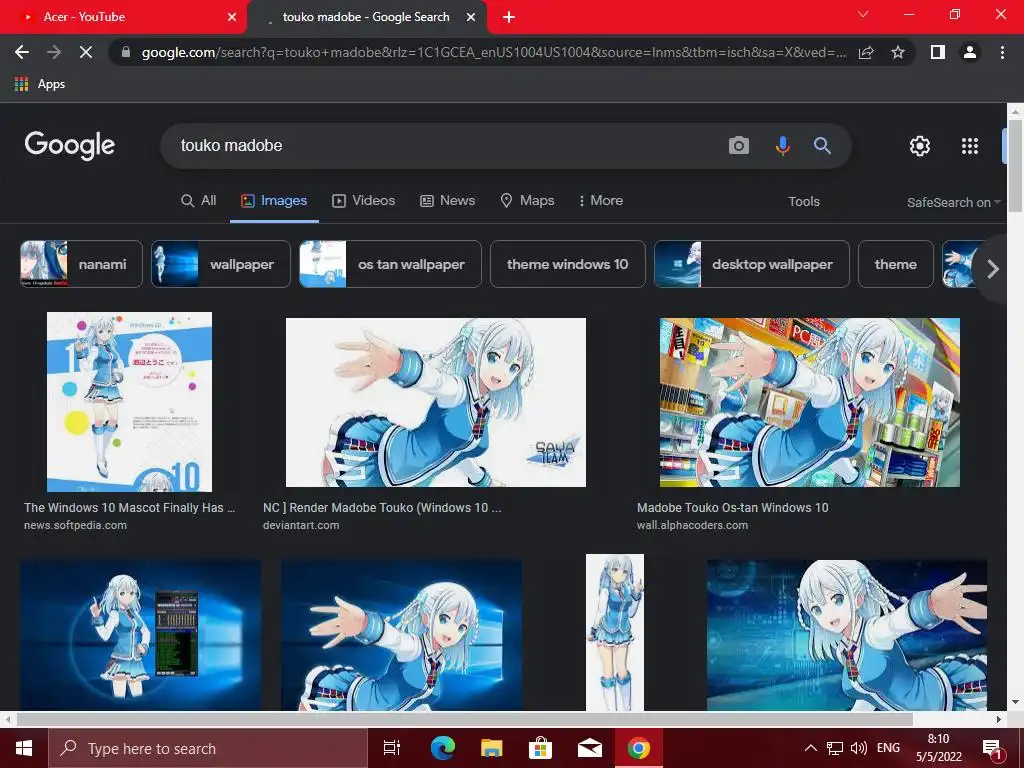The image size is (1024, 768).
Task: Click the forward navigation arrow
Action: click(x=54, y=52)
